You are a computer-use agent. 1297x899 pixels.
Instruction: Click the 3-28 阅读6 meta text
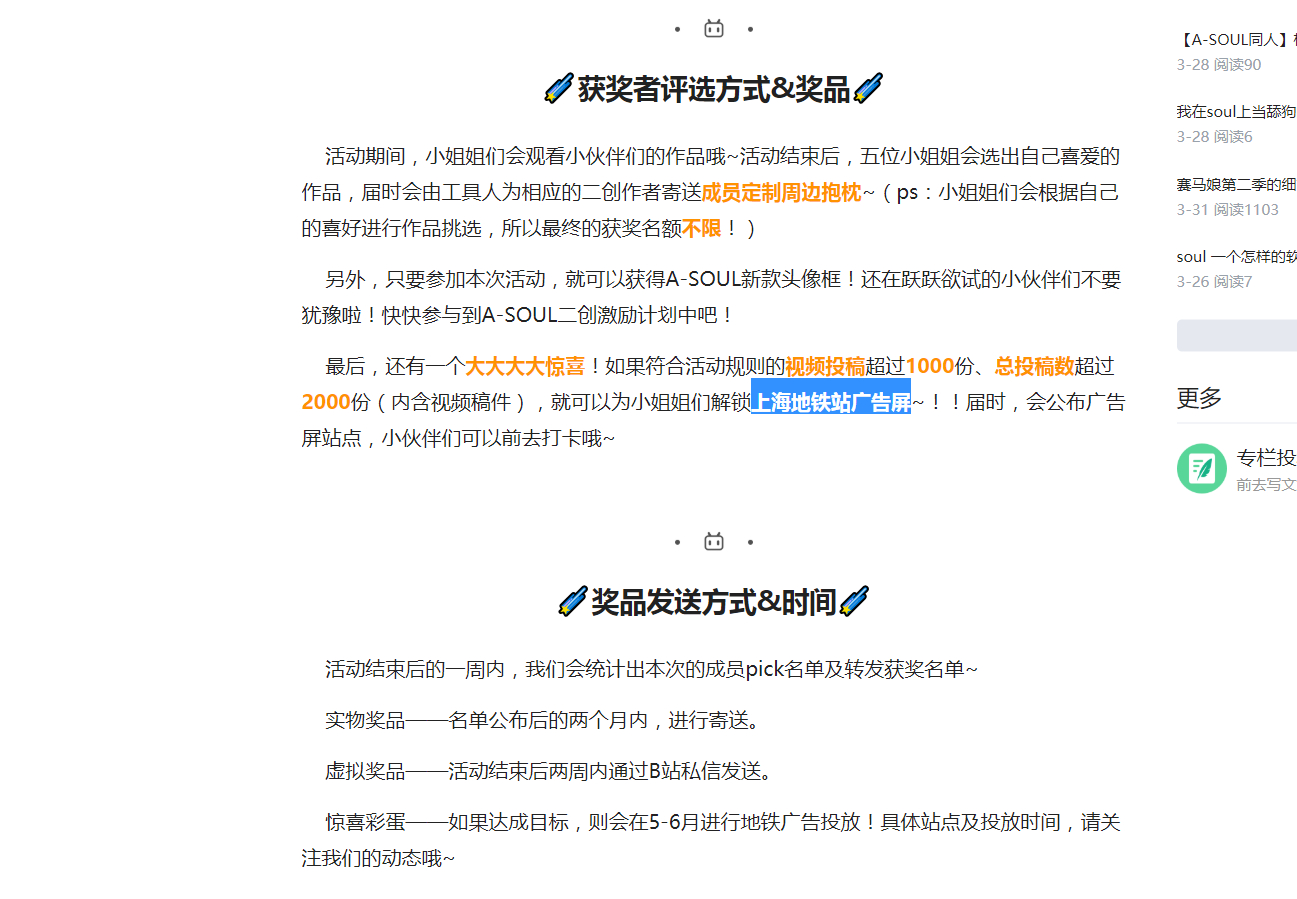point(1214,136)
